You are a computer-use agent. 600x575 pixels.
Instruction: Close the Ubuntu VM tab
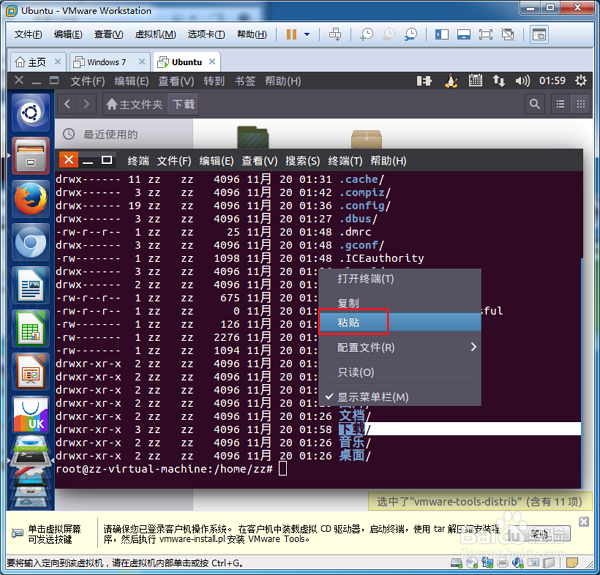point(212,62)
